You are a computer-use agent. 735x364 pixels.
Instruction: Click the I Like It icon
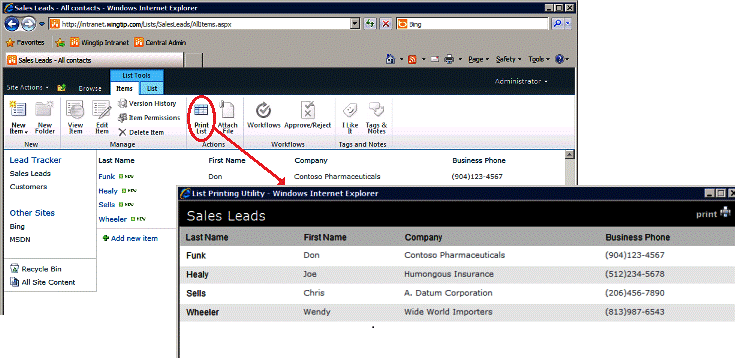tap(350, 111)
